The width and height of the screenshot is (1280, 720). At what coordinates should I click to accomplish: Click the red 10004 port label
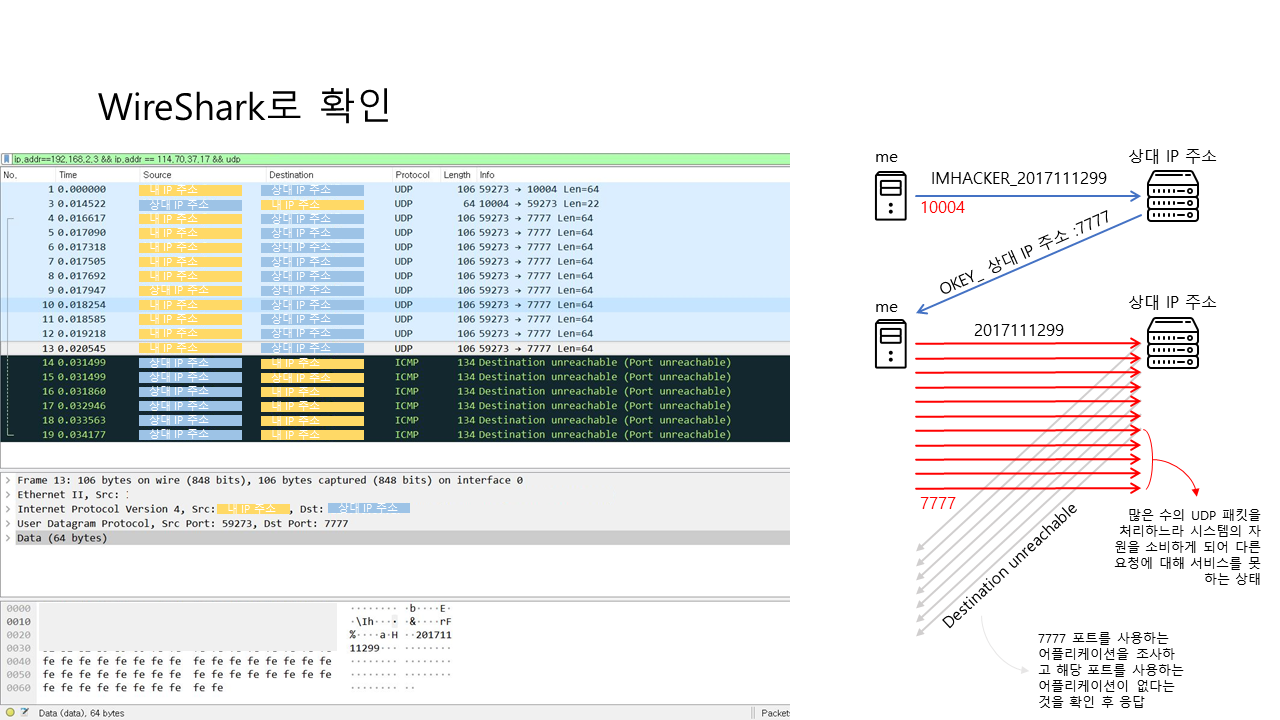tap(942, 208)
